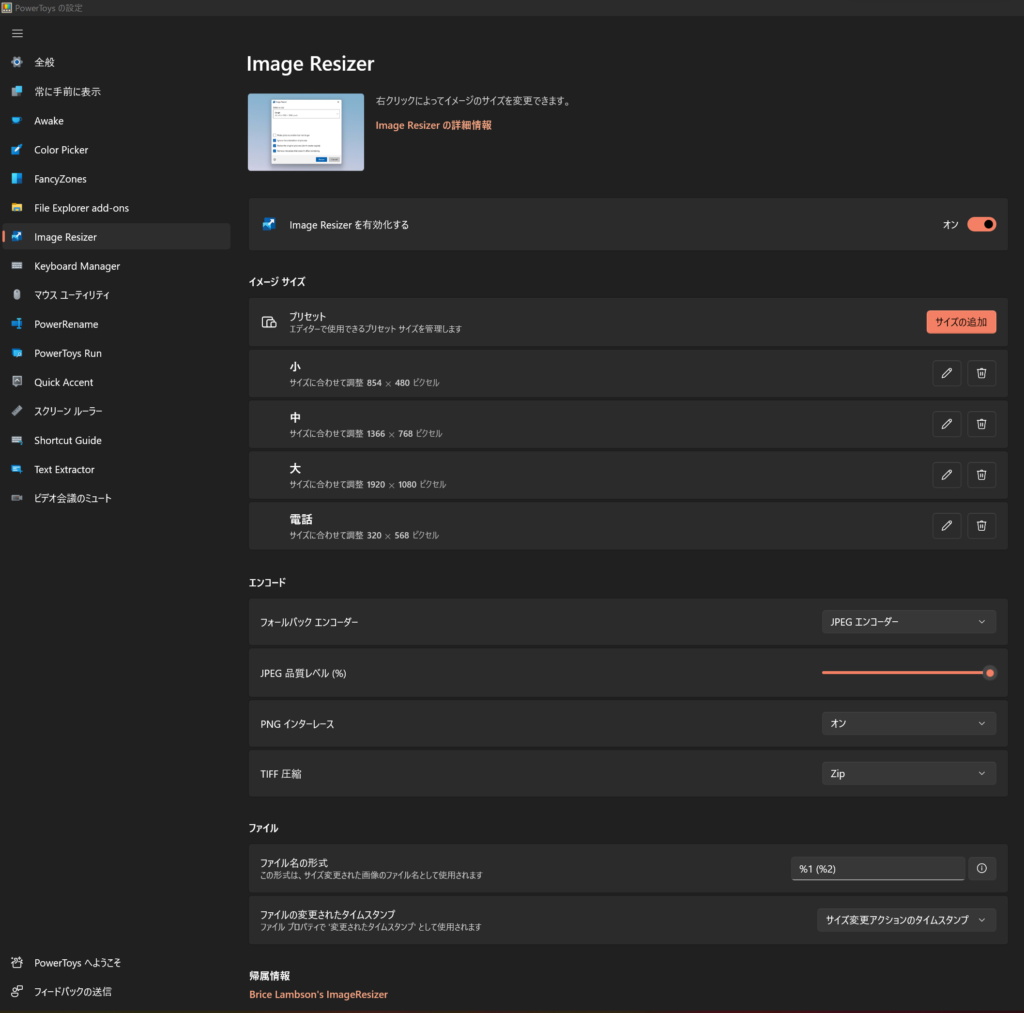Delete the 小 preset with trash icon
This screenshot has height=1013, width=1024.
tap(981, 373)
